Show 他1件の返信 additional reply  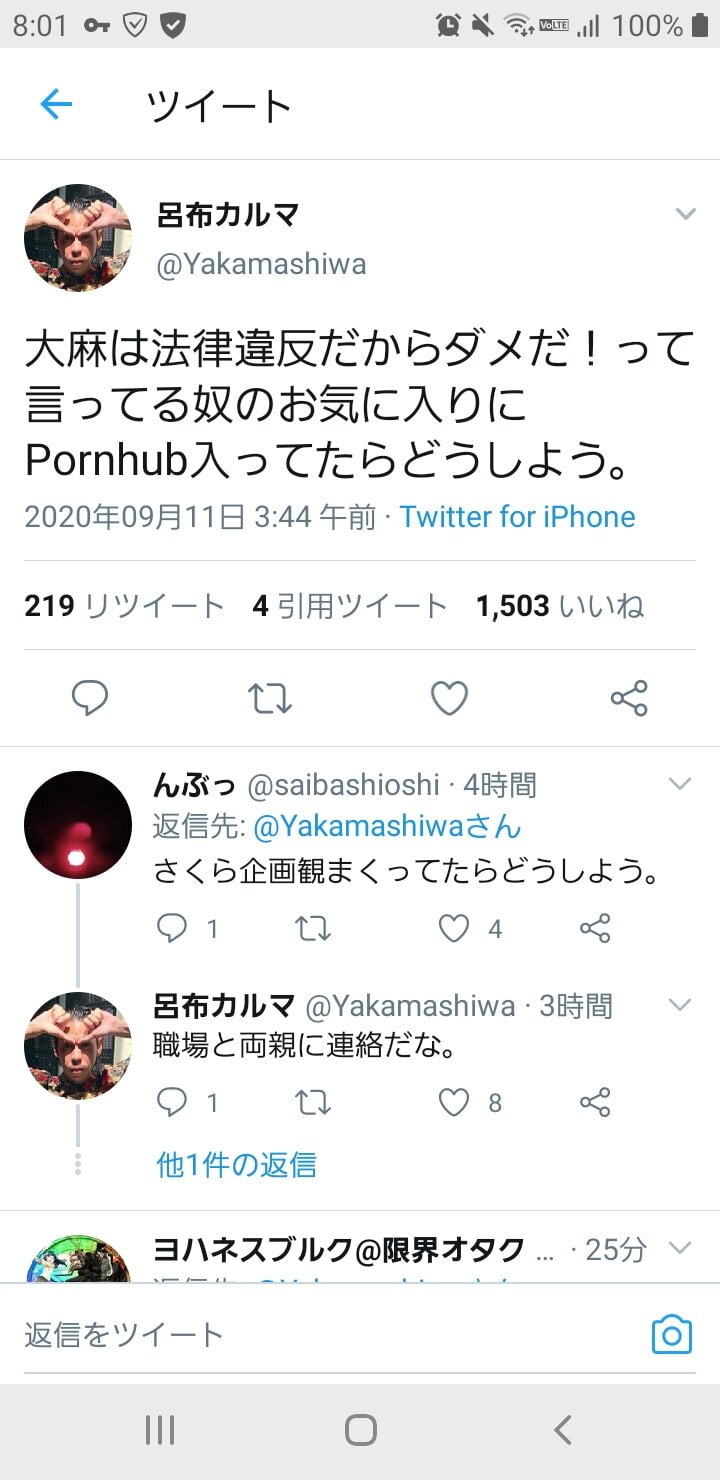[x=236, y=1164]
